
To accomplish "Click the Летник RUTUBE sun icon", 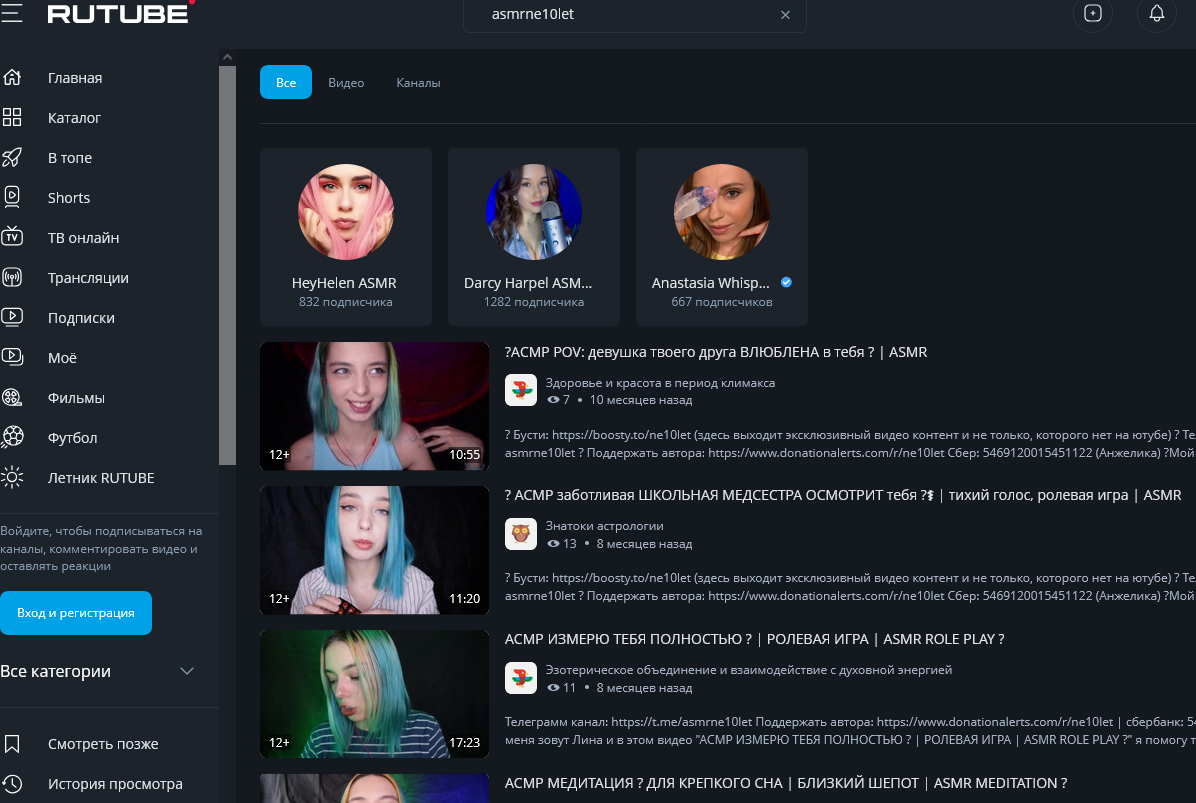I will click(11, 477).
